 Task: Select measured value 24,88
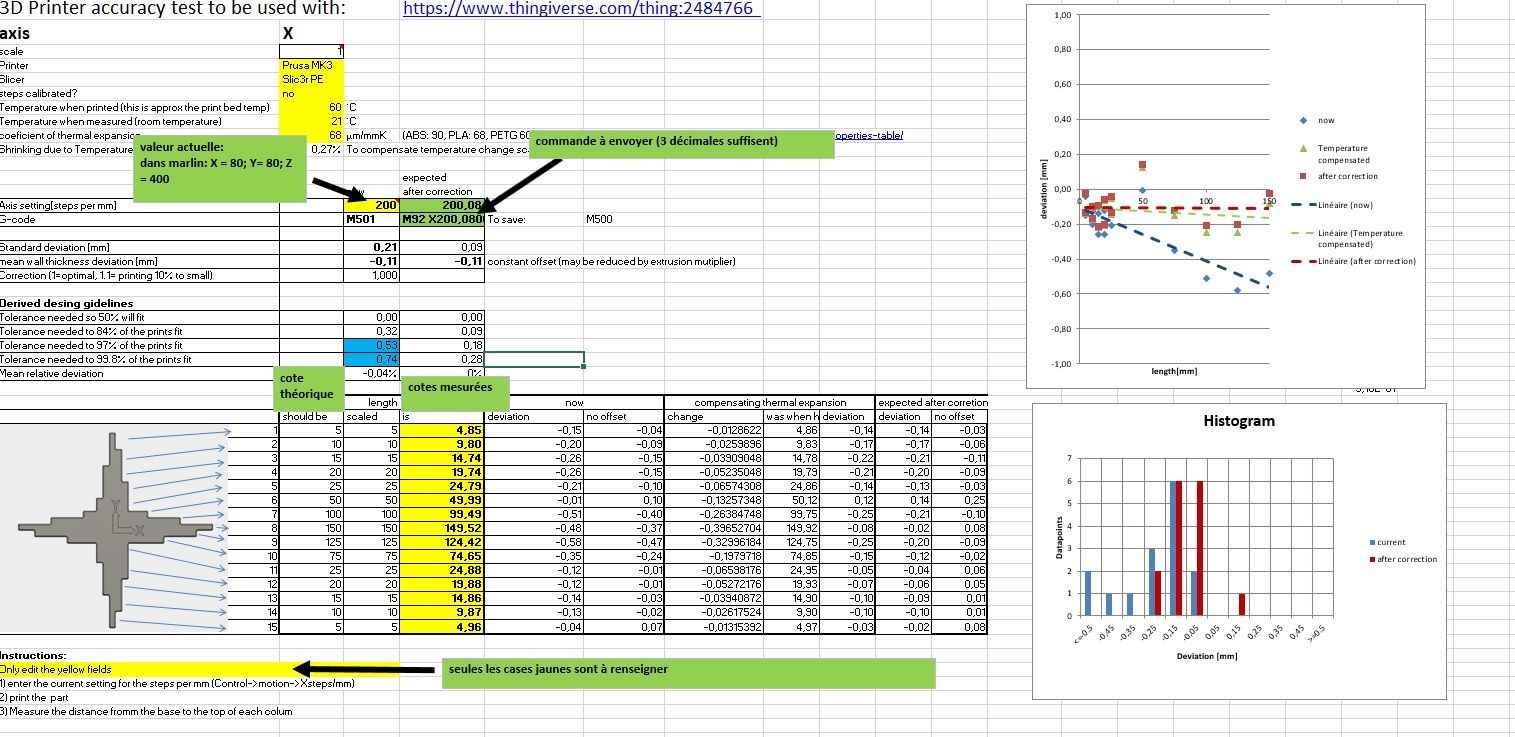tap(442, 570)
